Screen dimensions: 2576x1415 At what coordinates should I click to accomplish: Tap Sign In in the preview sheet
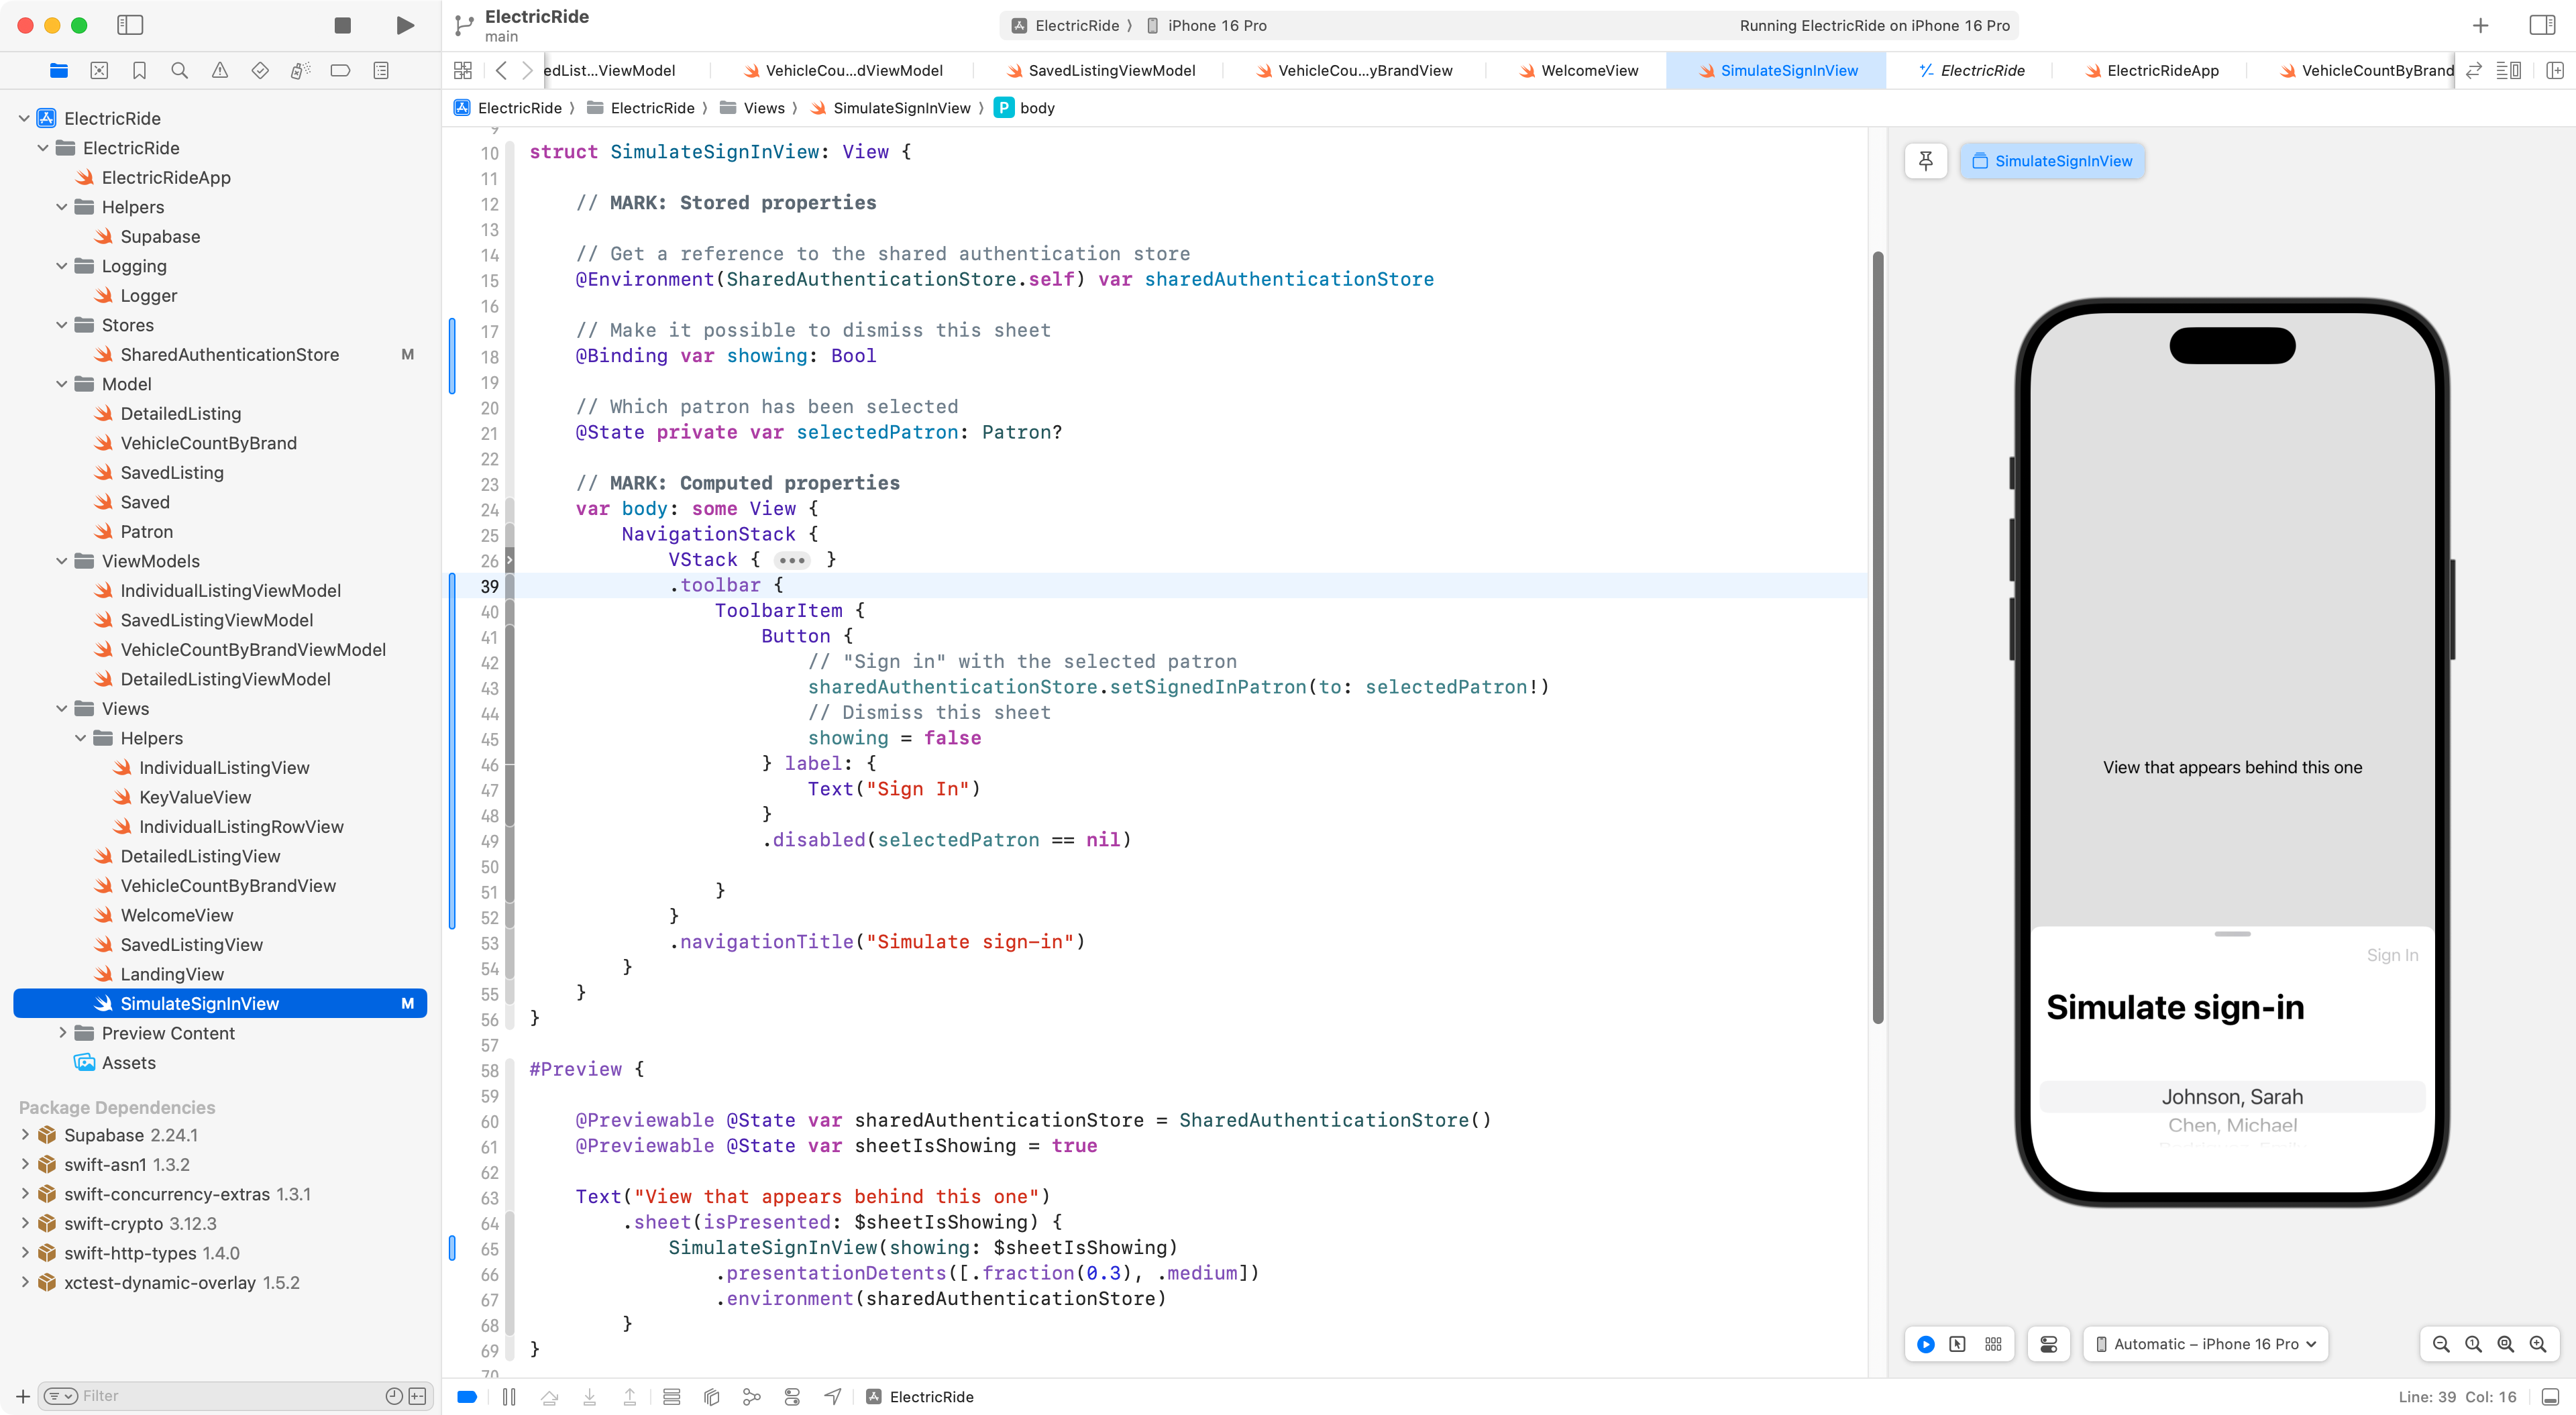click(x=2392, y=955)
